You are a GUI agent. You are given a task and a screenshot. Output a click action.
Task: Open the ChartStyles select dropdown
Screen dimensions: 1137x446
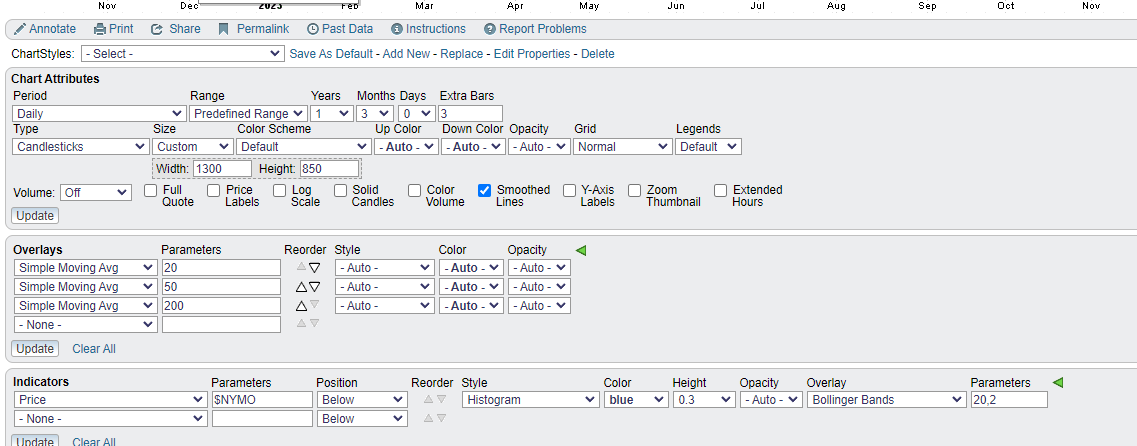click(x=183, y=54)
